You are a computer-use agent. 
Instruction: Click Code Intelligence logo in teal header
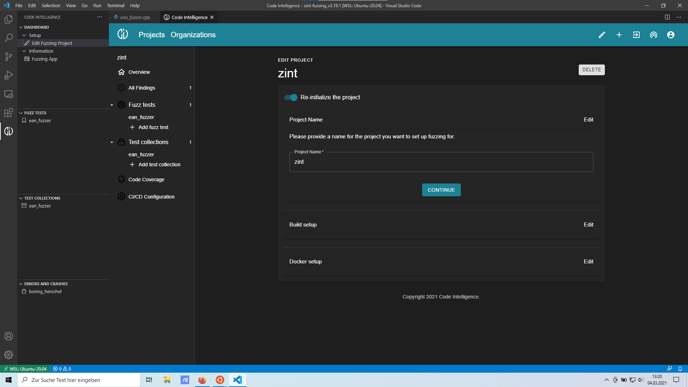(x=122, y=34)
